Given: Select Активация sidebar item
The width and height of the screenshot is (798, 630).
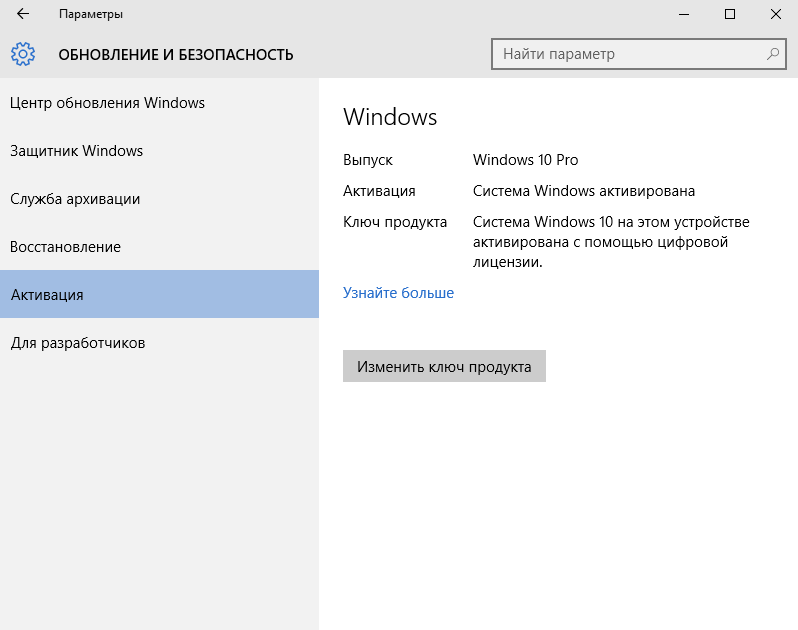Looking at the screenshot, I should pos(159,294).
